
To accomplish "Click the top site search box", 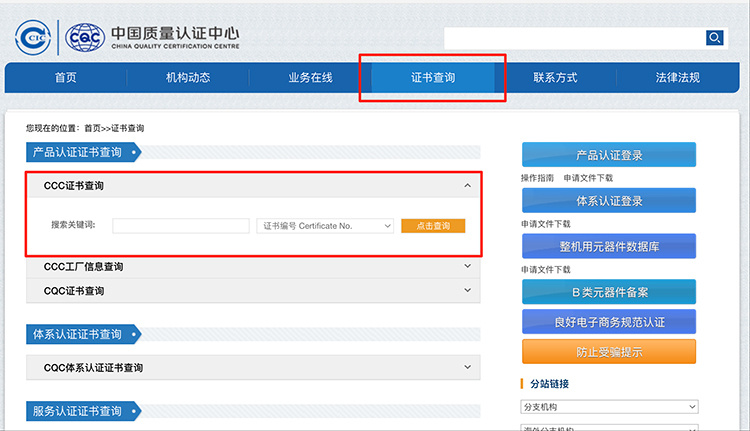I will tap(574, 38).
